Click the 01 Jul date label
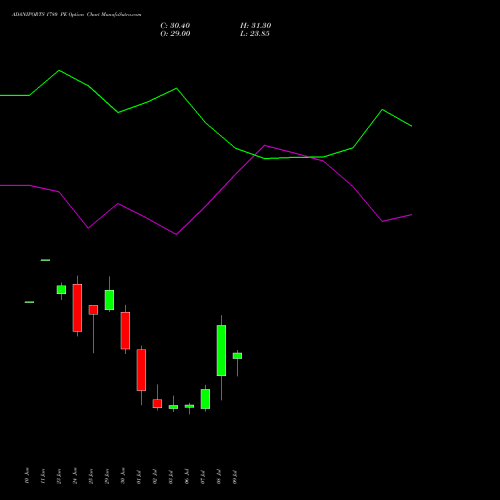Screen dimensions: 500x500 139,477
